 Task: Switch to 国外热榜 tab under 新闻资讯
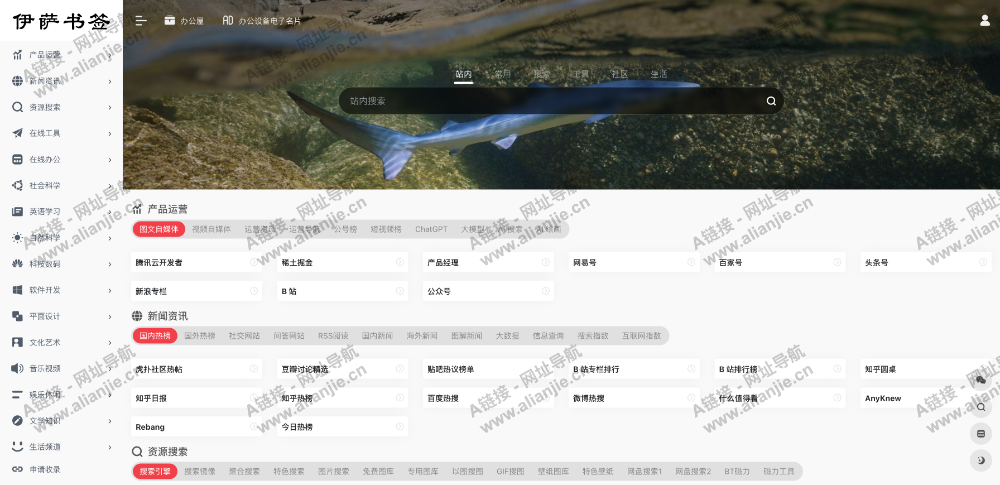pos(200,336)
